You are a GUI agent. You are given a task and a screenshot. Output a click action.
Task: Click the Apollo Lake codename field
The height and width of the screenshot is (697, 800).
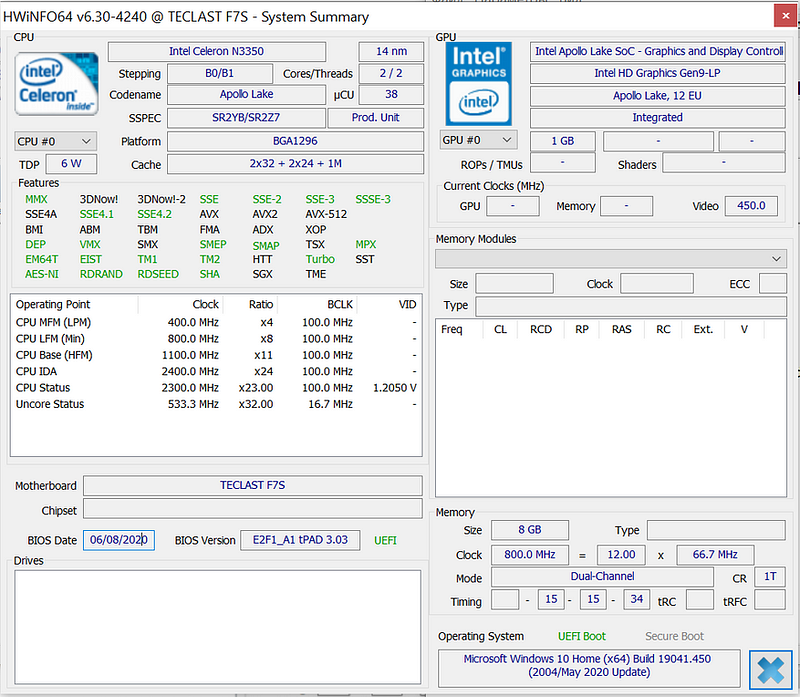246,96
